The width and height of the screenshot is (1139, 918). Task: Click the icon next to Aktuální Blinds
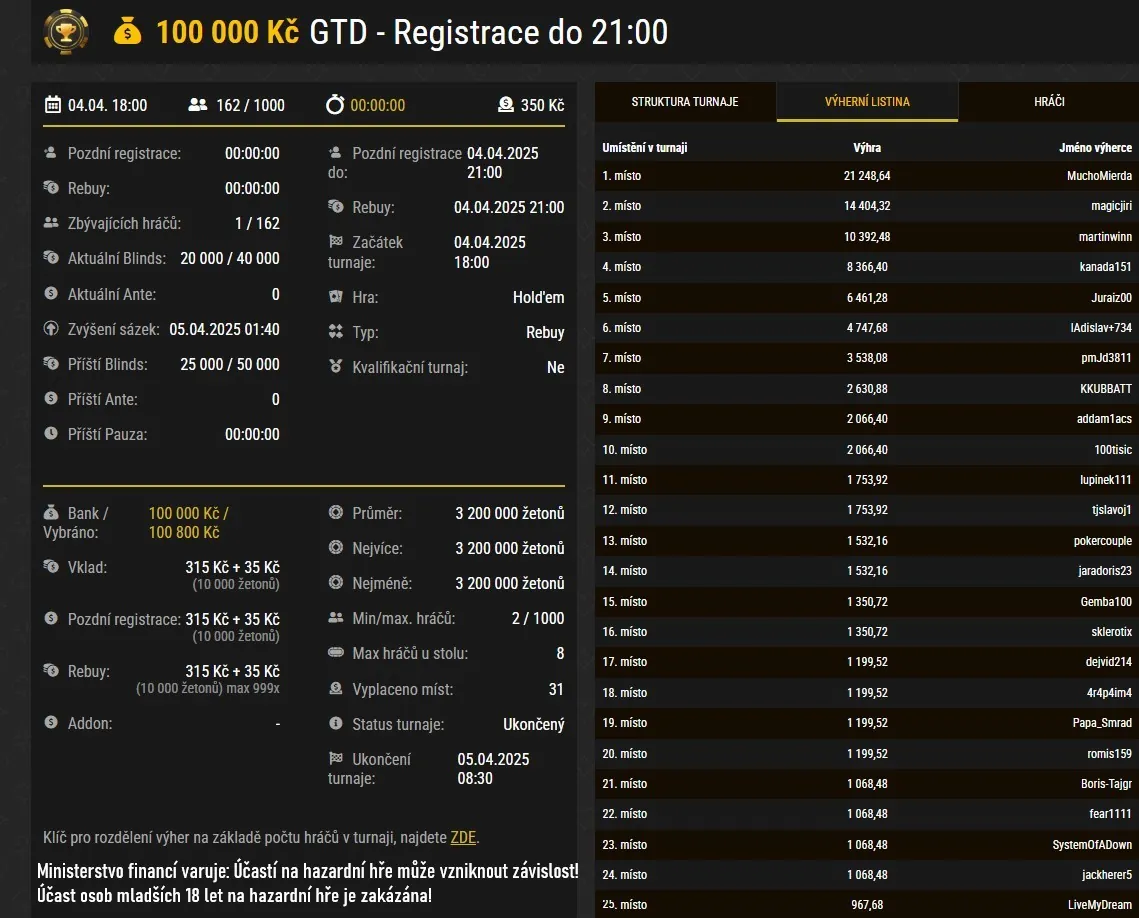(x=48, y=258)
